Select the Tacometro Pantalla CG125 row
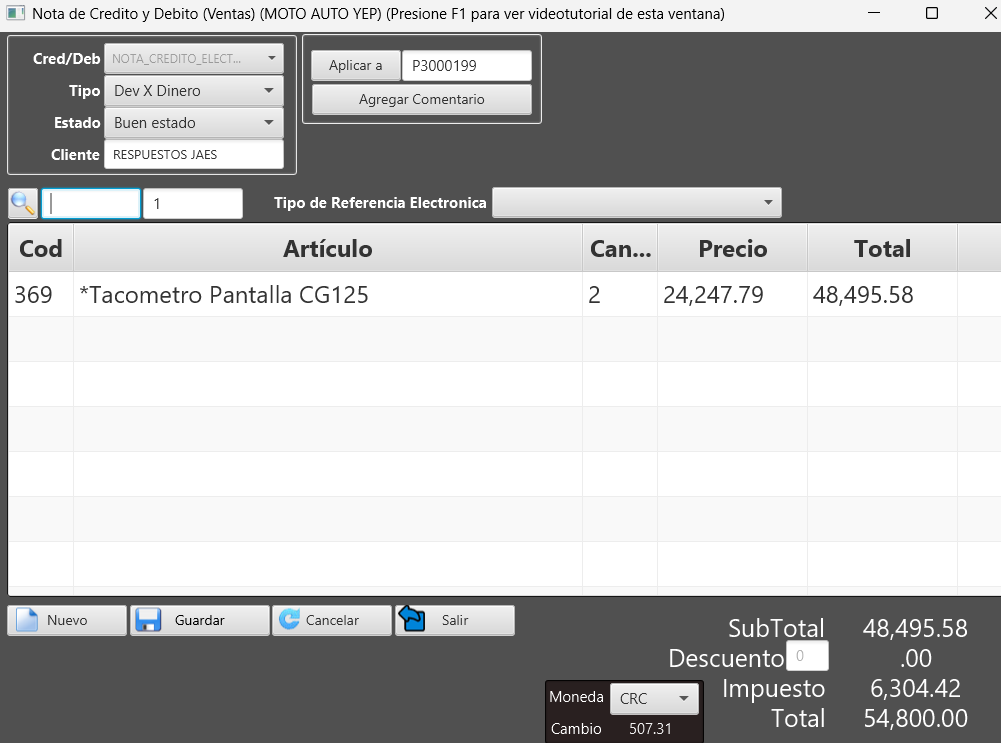The image size is (1001, 743). [x=327, y=295]
